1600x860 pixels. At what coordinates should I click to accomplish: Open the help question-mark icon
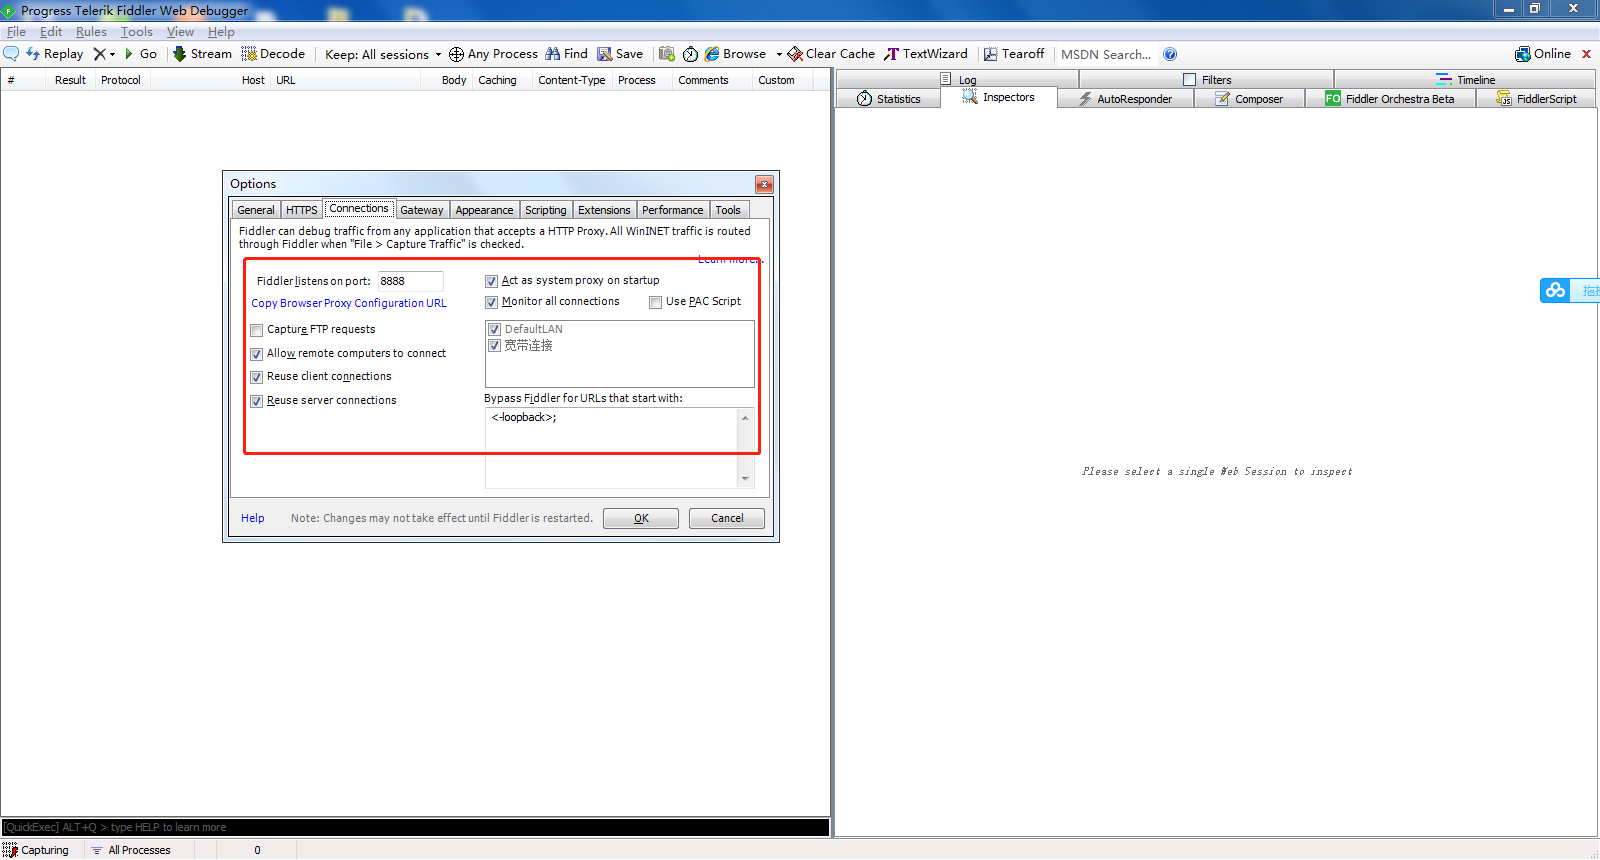coord(1170,54)
